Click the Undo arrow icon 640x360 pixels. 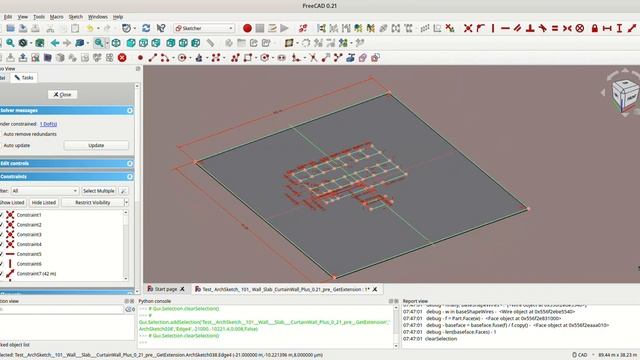pos(90,28)
